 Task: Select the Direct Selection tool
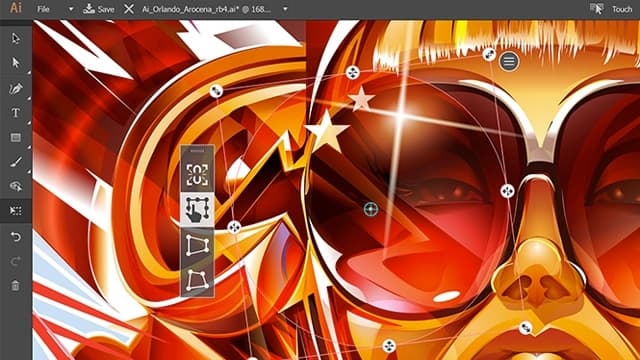click(x=16, y=63)
